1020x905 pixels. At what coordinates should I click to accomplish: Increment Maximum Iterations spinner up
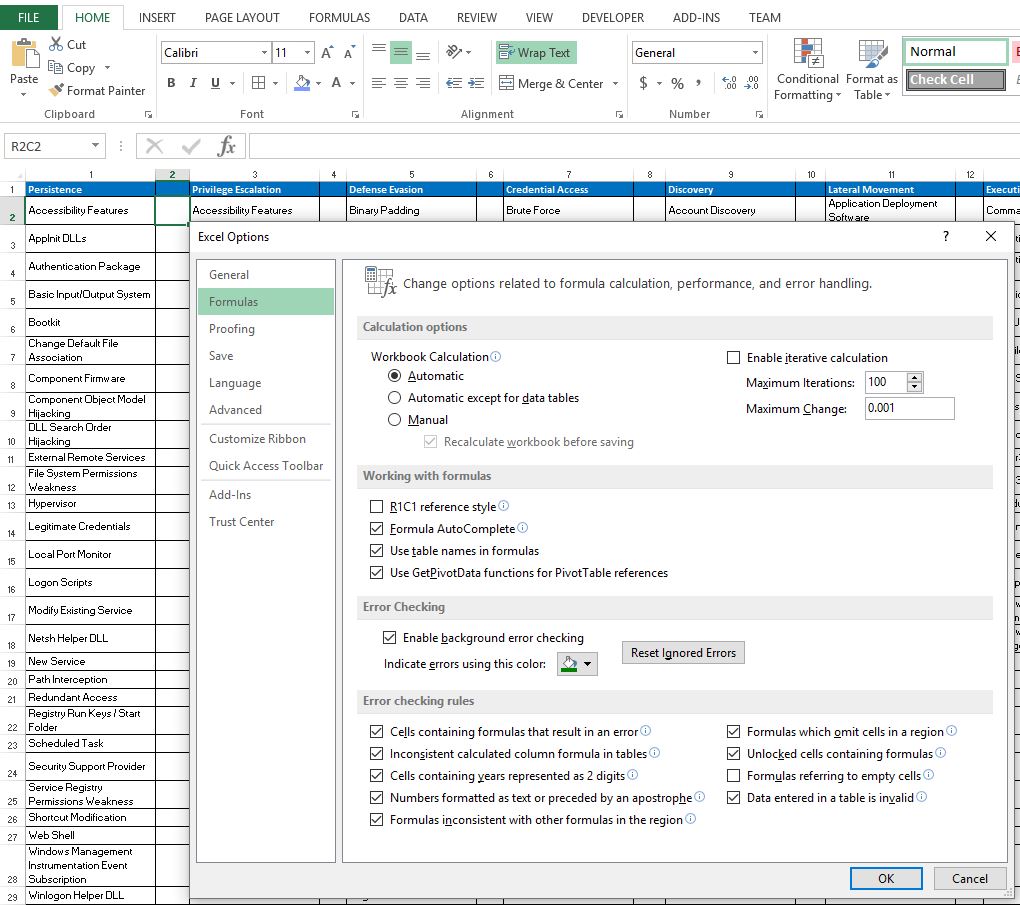click(x=915, y=377)
